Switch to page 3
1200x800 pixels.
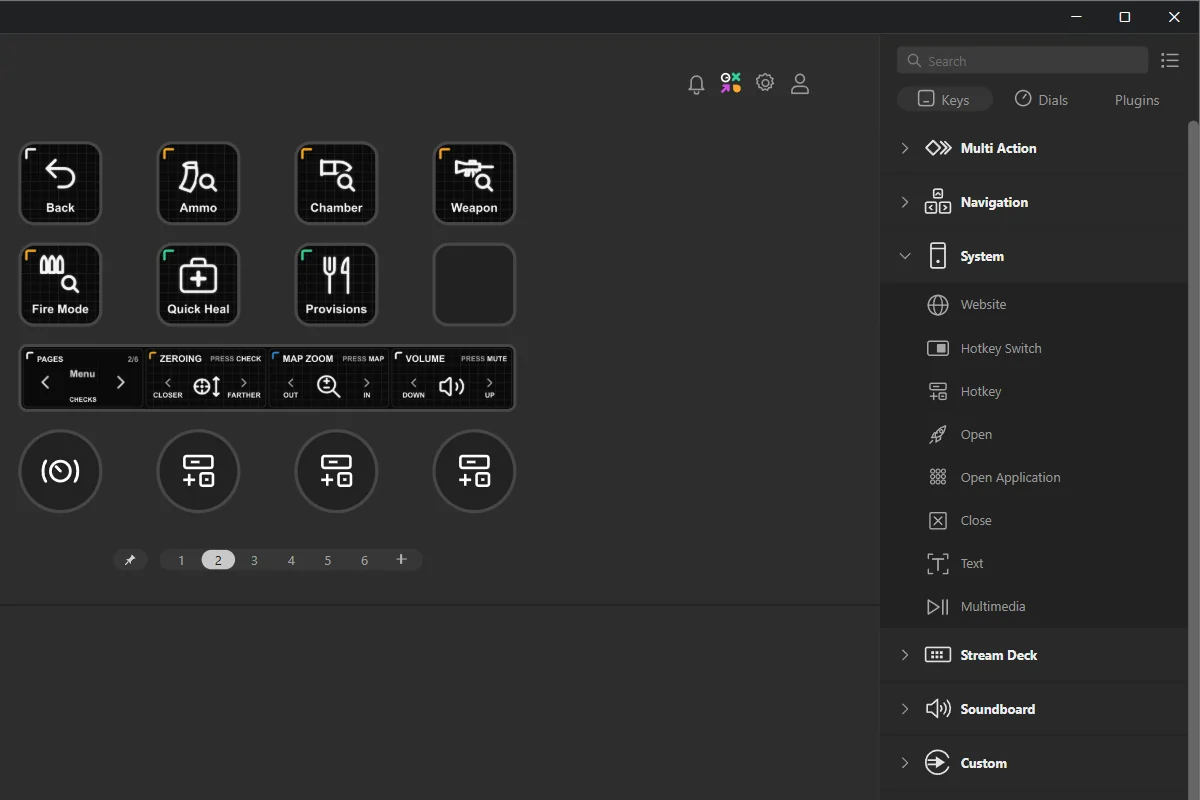point(254,560)
